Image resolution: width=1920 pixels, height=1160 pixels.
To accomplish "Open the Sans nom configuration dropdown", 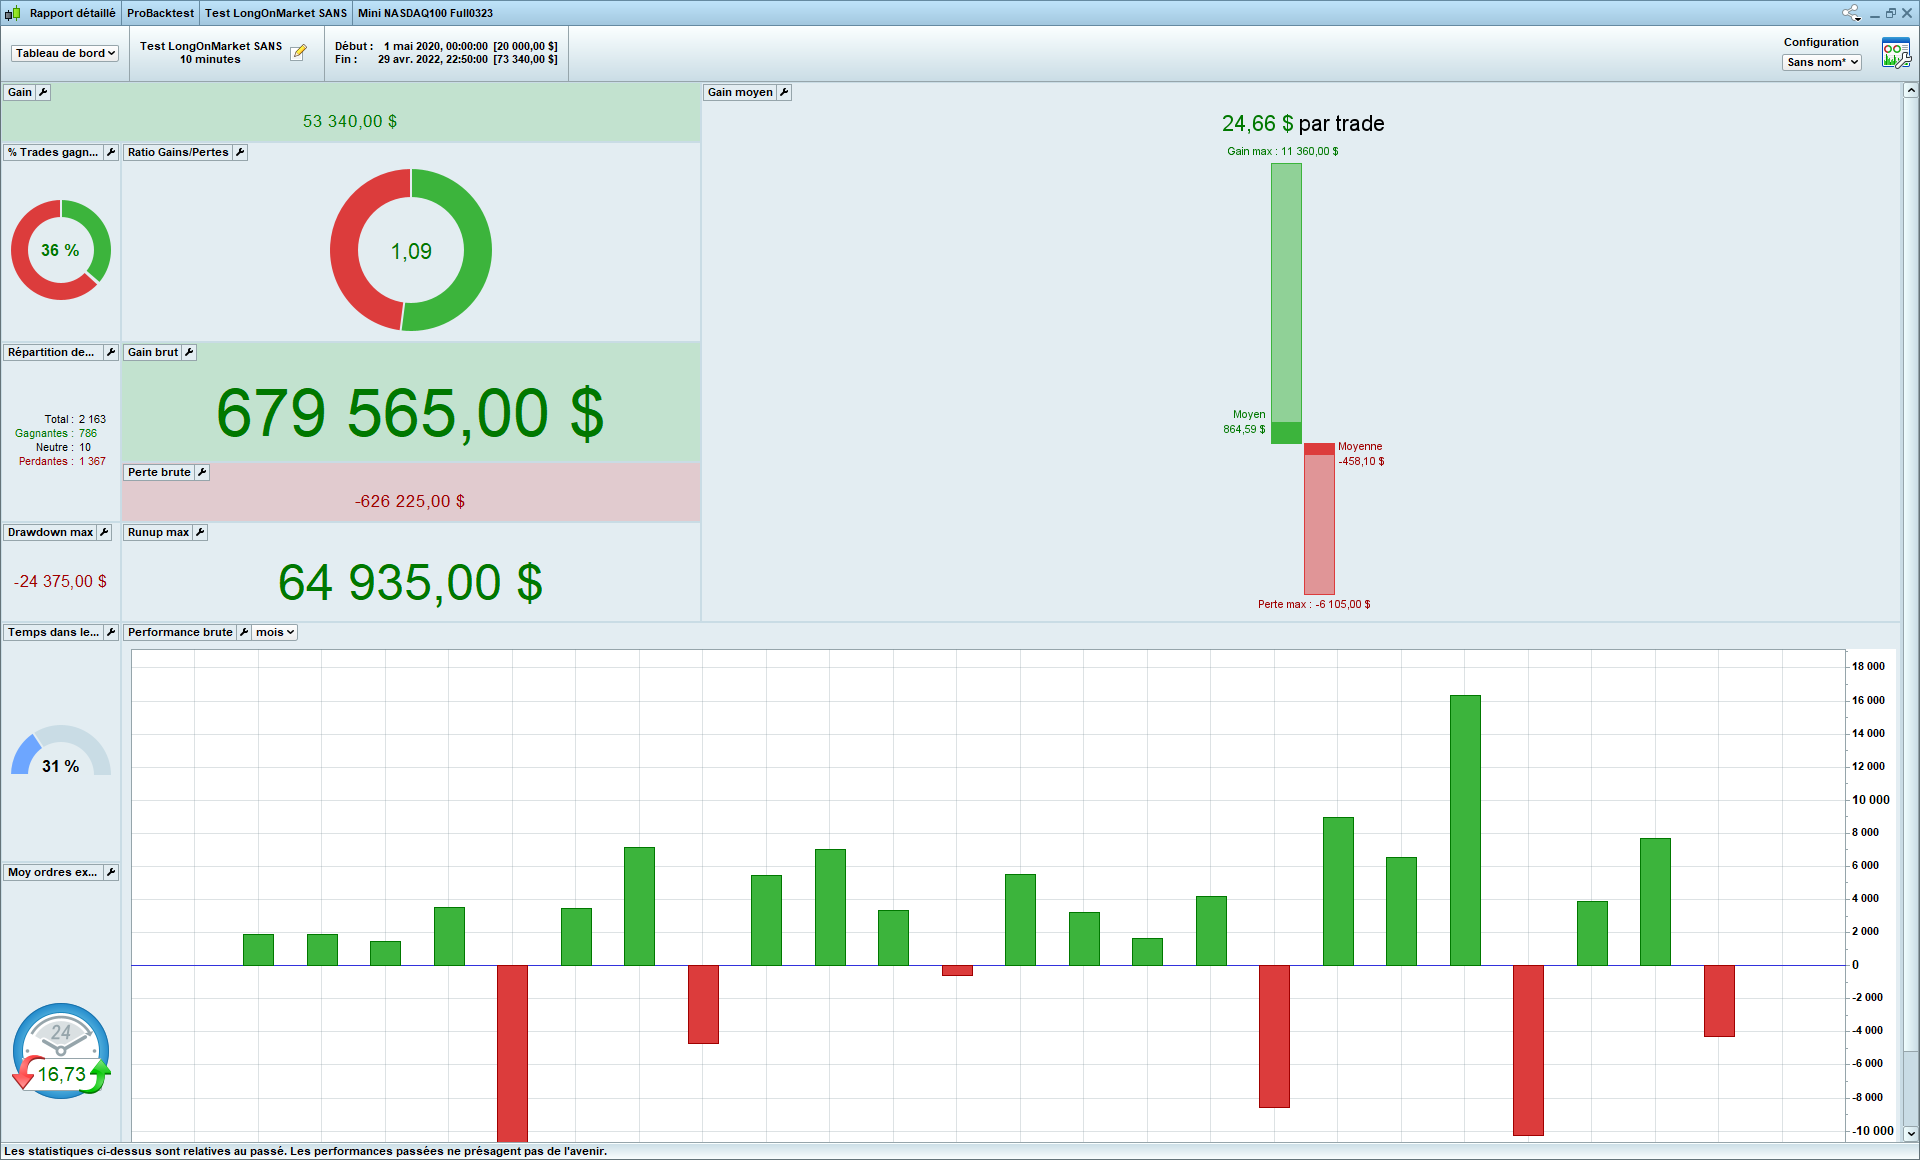I will [x=1821, y=62].
